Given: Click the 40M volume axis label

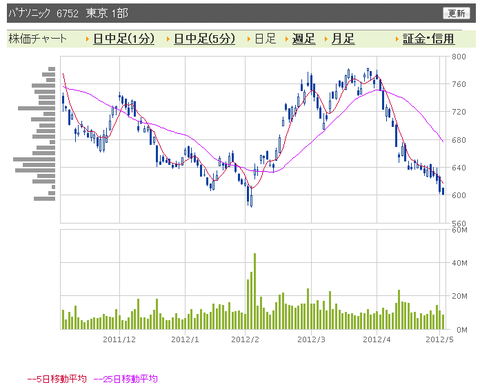Looking at the screenshot, I should pos(460,263).
